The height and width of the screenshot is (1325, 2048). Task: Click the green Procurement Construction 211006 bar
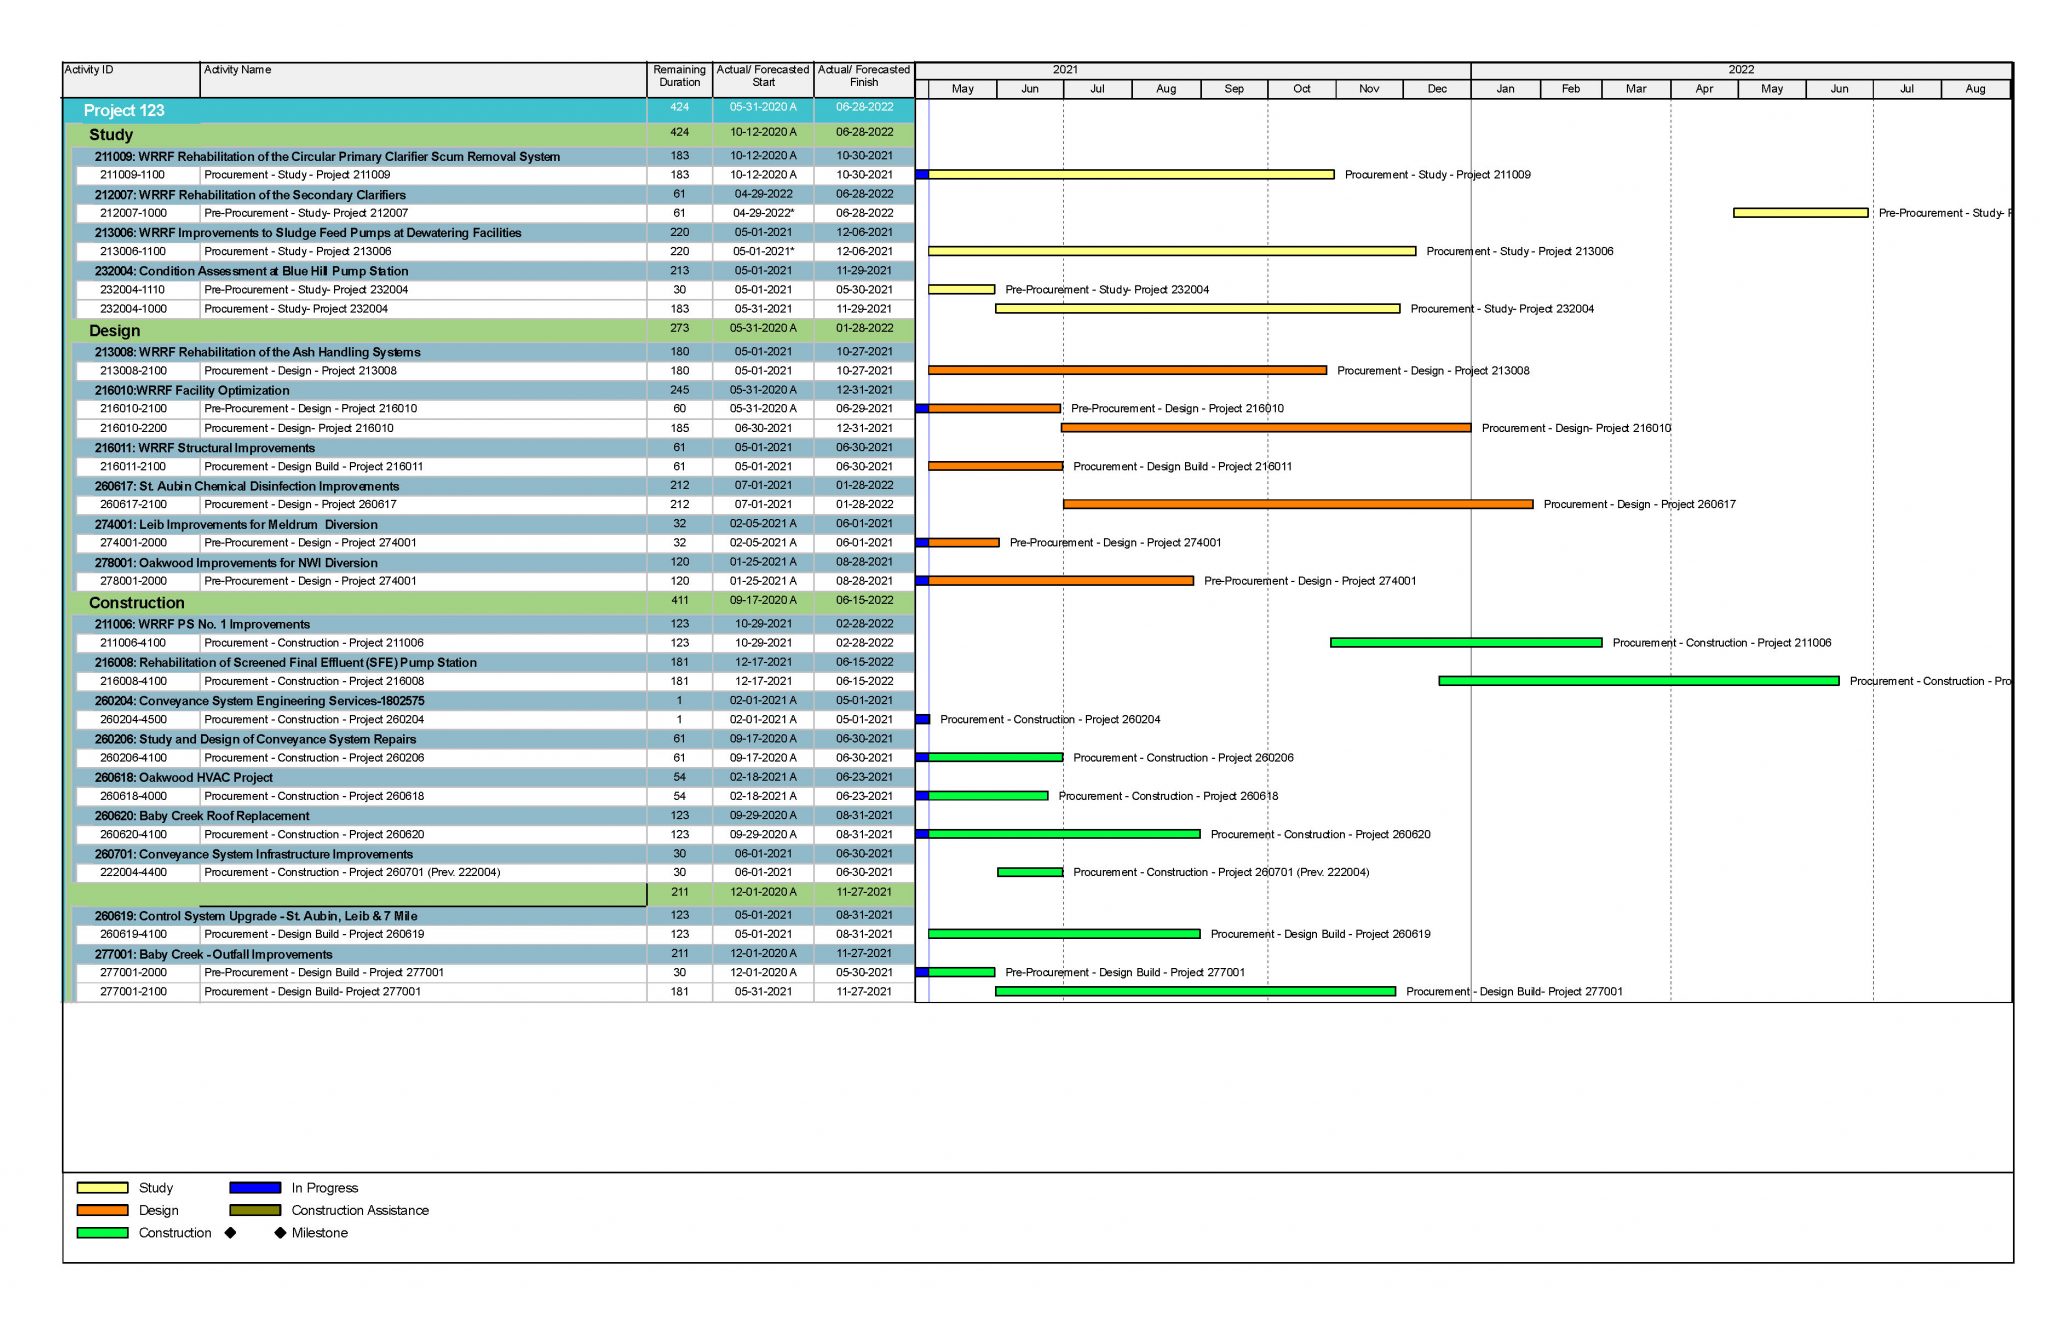point(1466,643)
